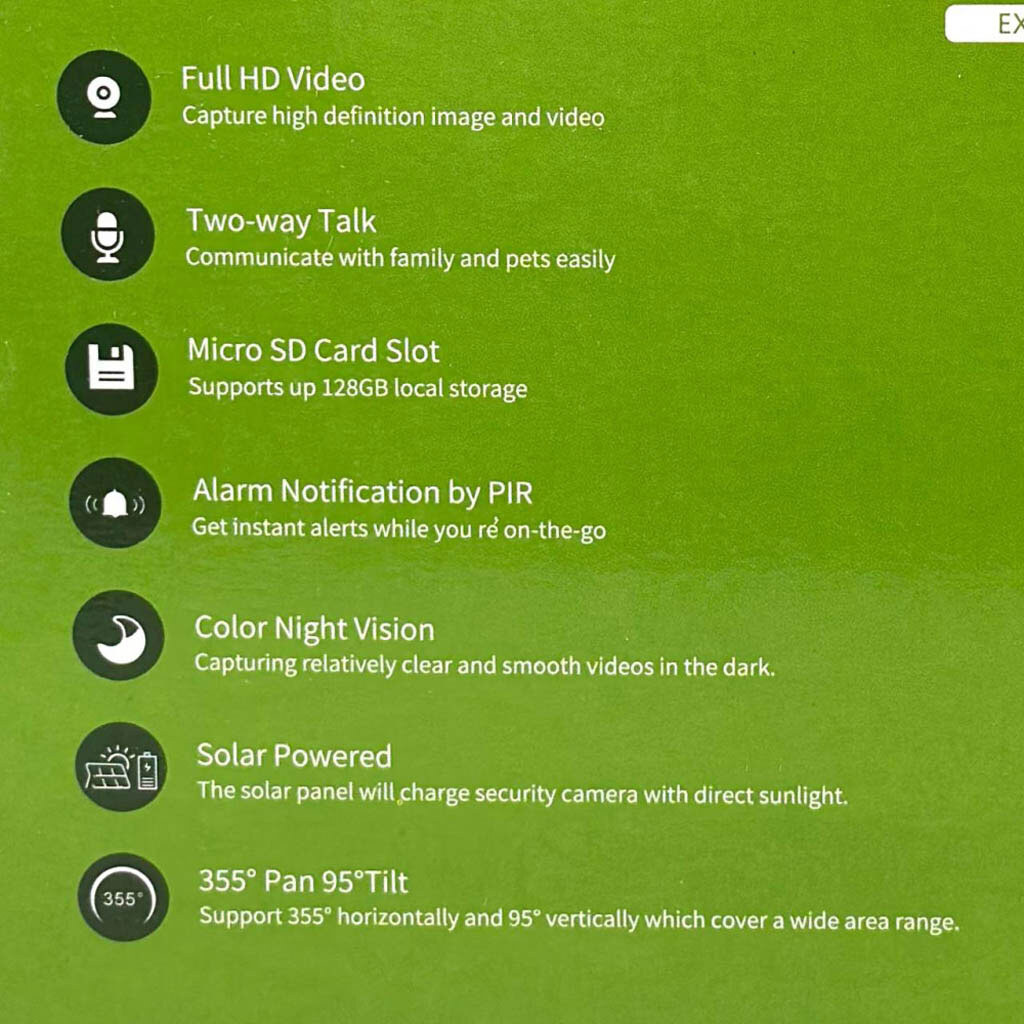Viewport: 1024px width, 1024px height.
Task: Select the Two-way Talk heading
Action: pos(281,221)
